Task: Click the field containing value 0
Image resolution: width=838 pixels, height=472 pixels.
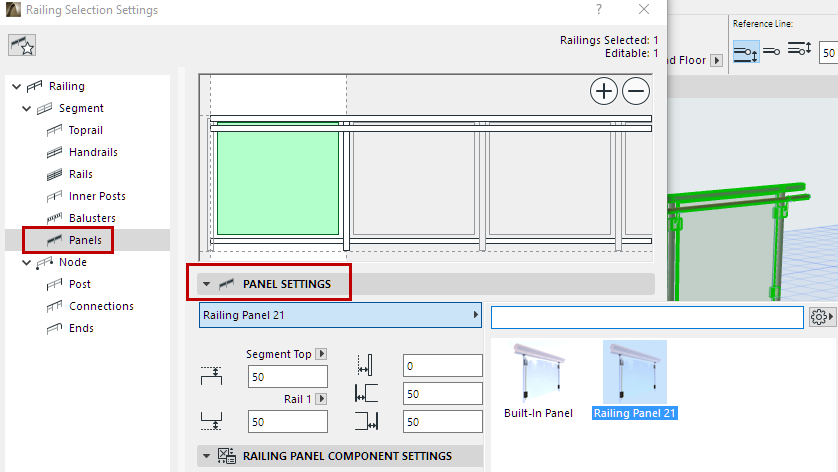Action: (443, 366)
